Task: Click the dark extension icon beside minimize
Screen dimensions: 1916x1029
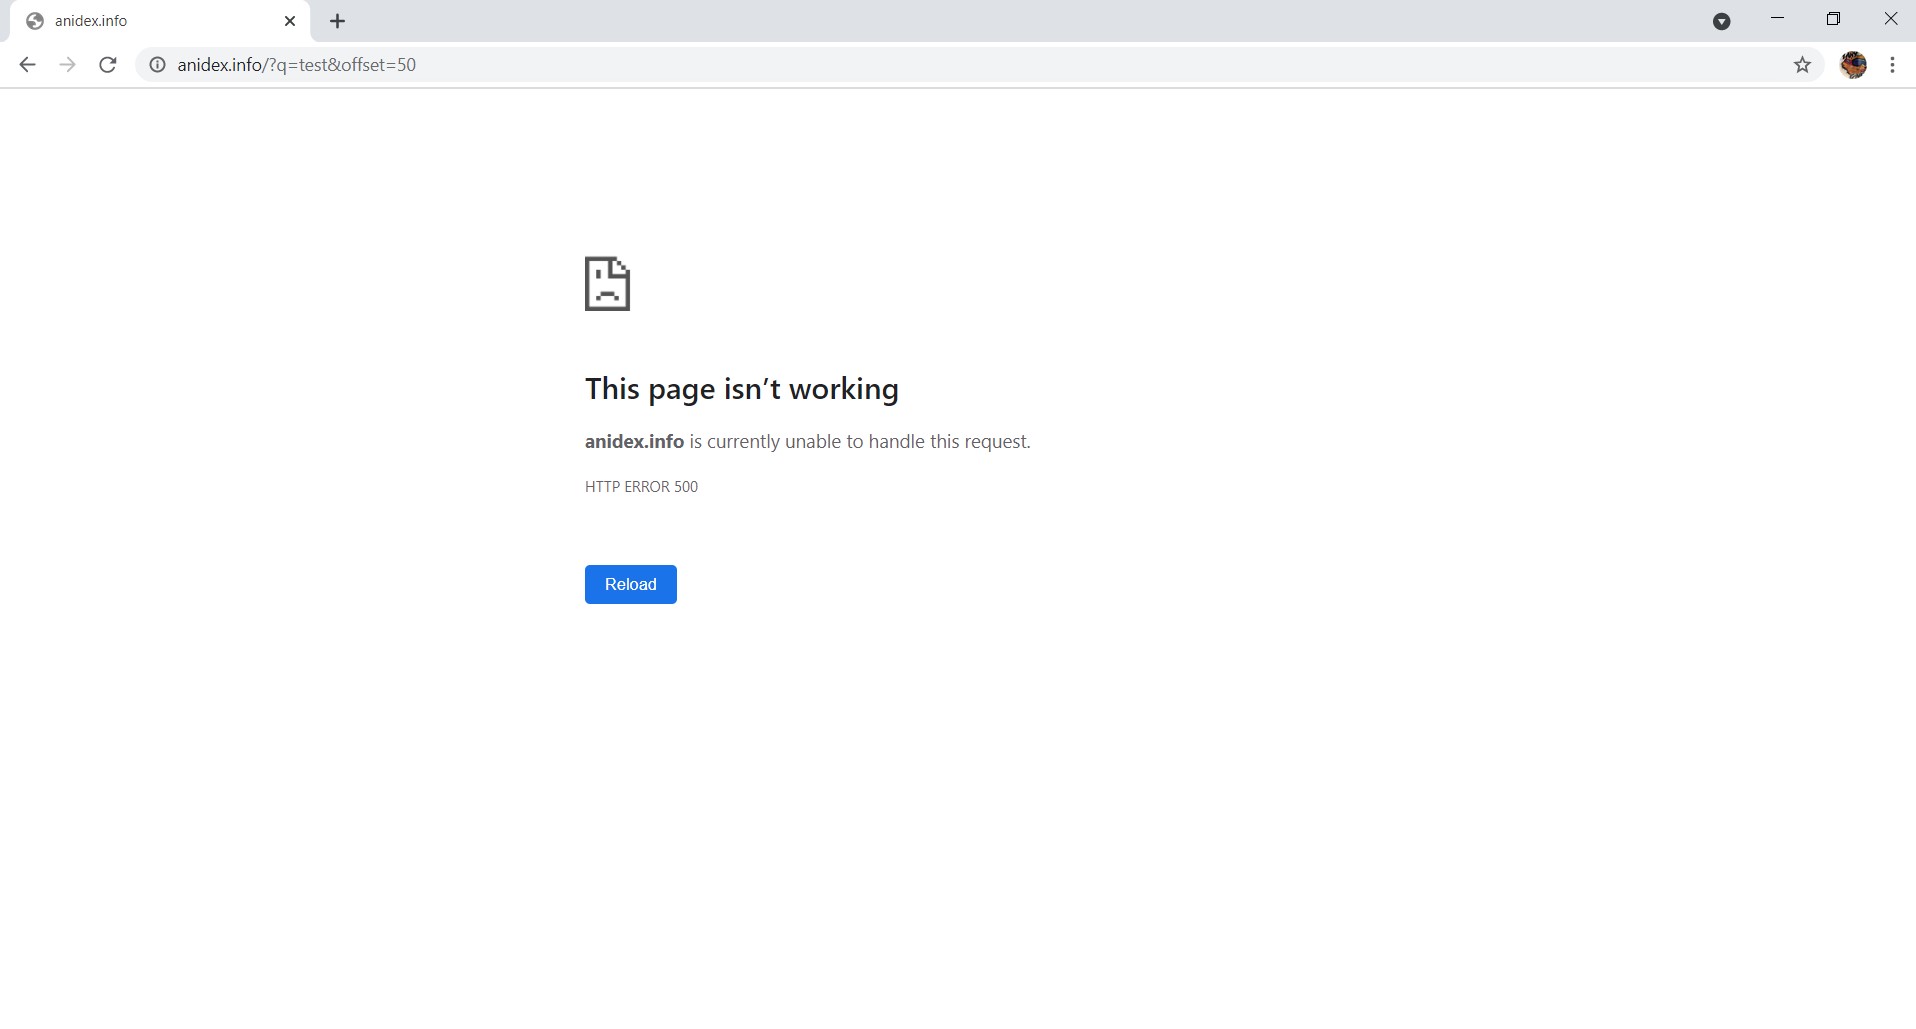Action: tap(1722, 20)
